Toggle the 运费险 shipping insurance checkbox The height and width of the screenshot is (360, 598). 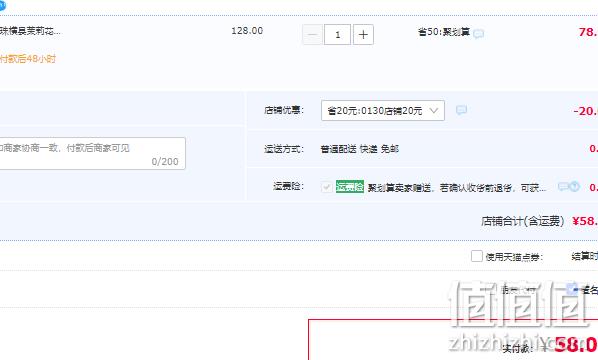point(326,187)
